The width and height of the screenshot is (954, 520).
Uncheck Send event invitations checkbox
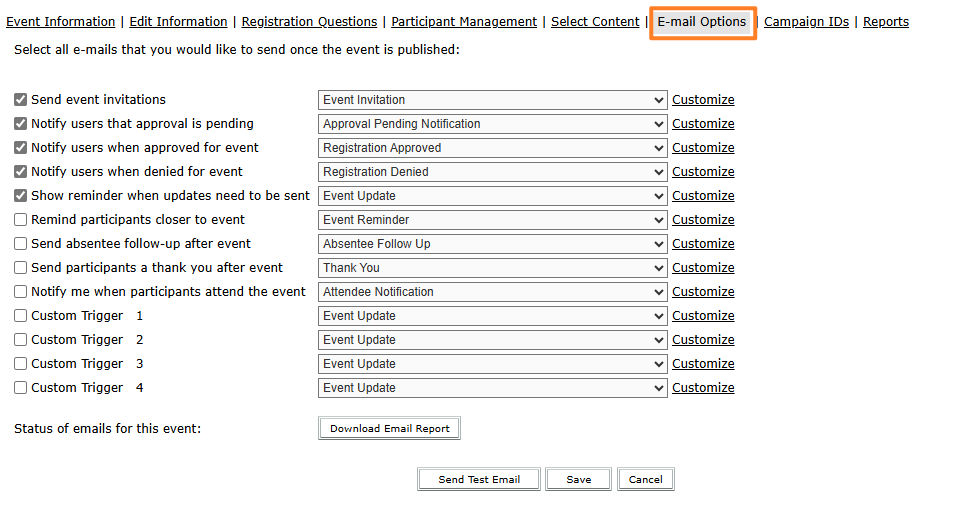coord(21,100)
